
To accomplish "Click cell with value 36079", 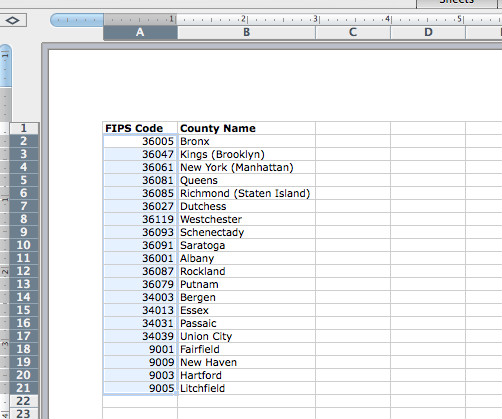I will pos(140,284).
